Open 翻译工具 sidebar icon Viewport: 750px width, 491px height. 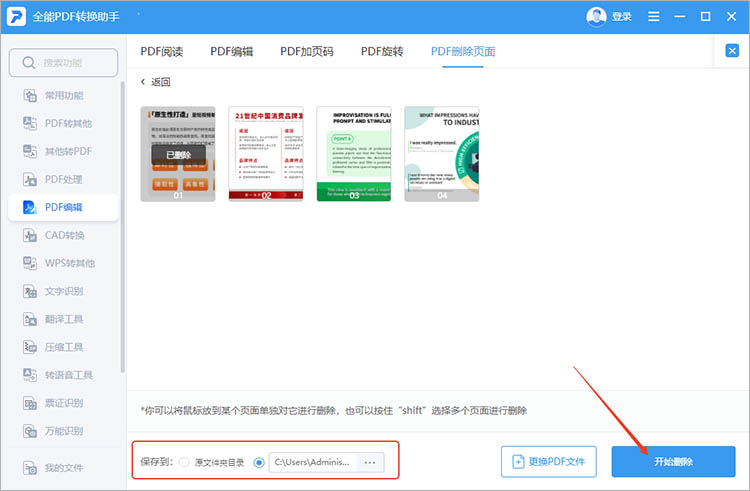[x=30, y=319]
